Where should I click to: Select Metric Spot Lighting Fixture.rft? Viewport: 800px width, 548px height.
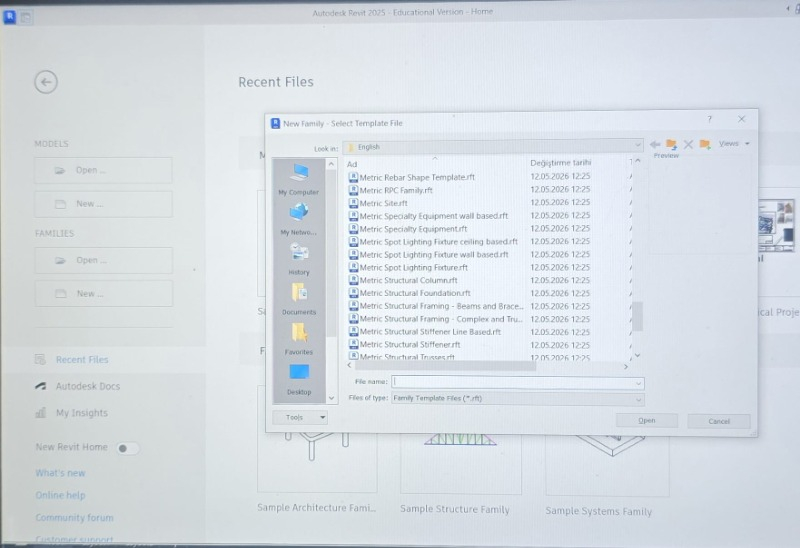(413, 267)
